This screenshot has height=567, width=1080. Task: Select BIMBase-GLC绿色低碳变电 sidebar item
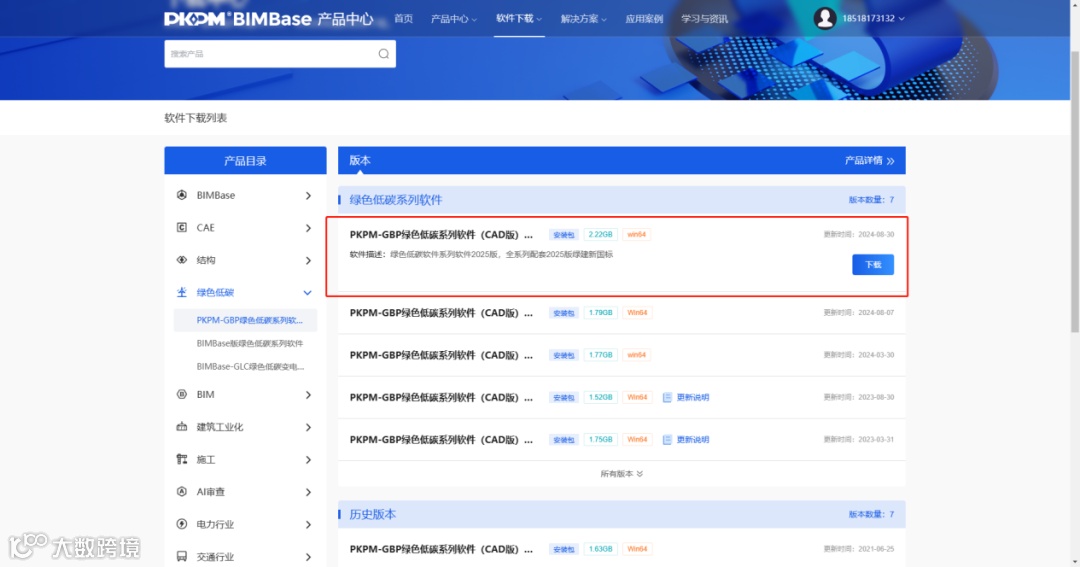coord(250,367)
